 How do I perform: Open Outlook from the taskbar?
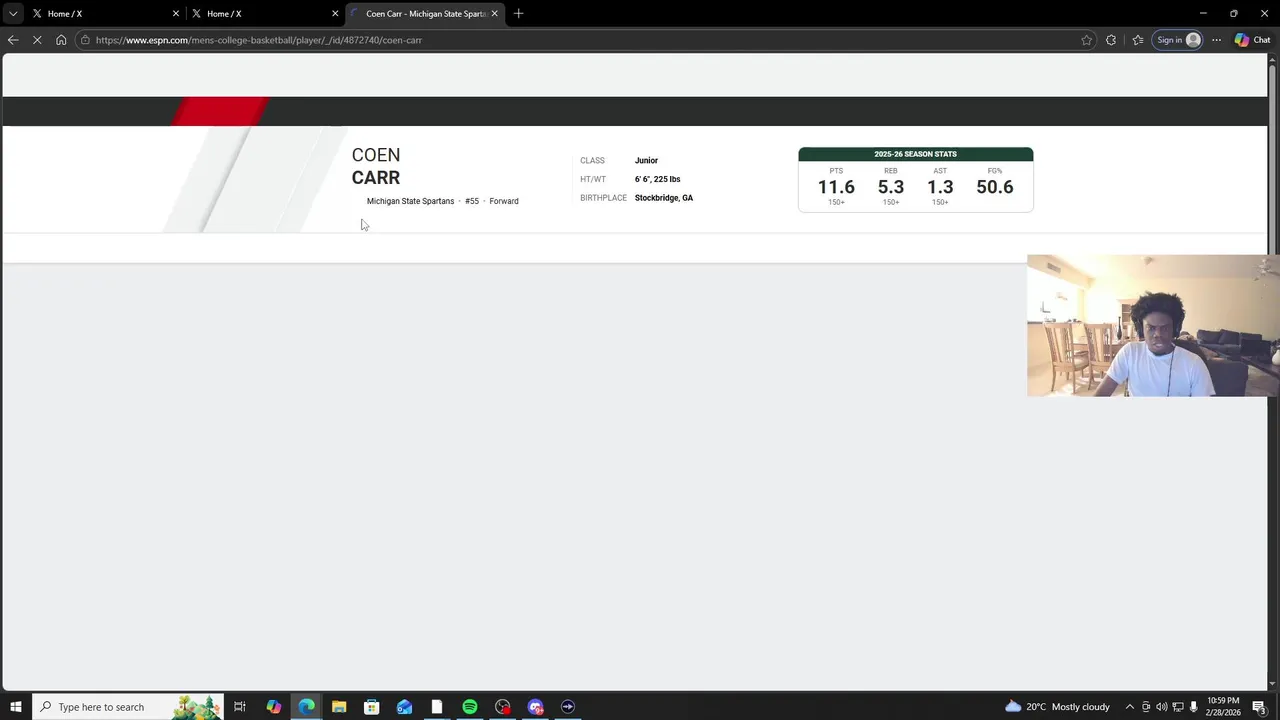(404, 707)
